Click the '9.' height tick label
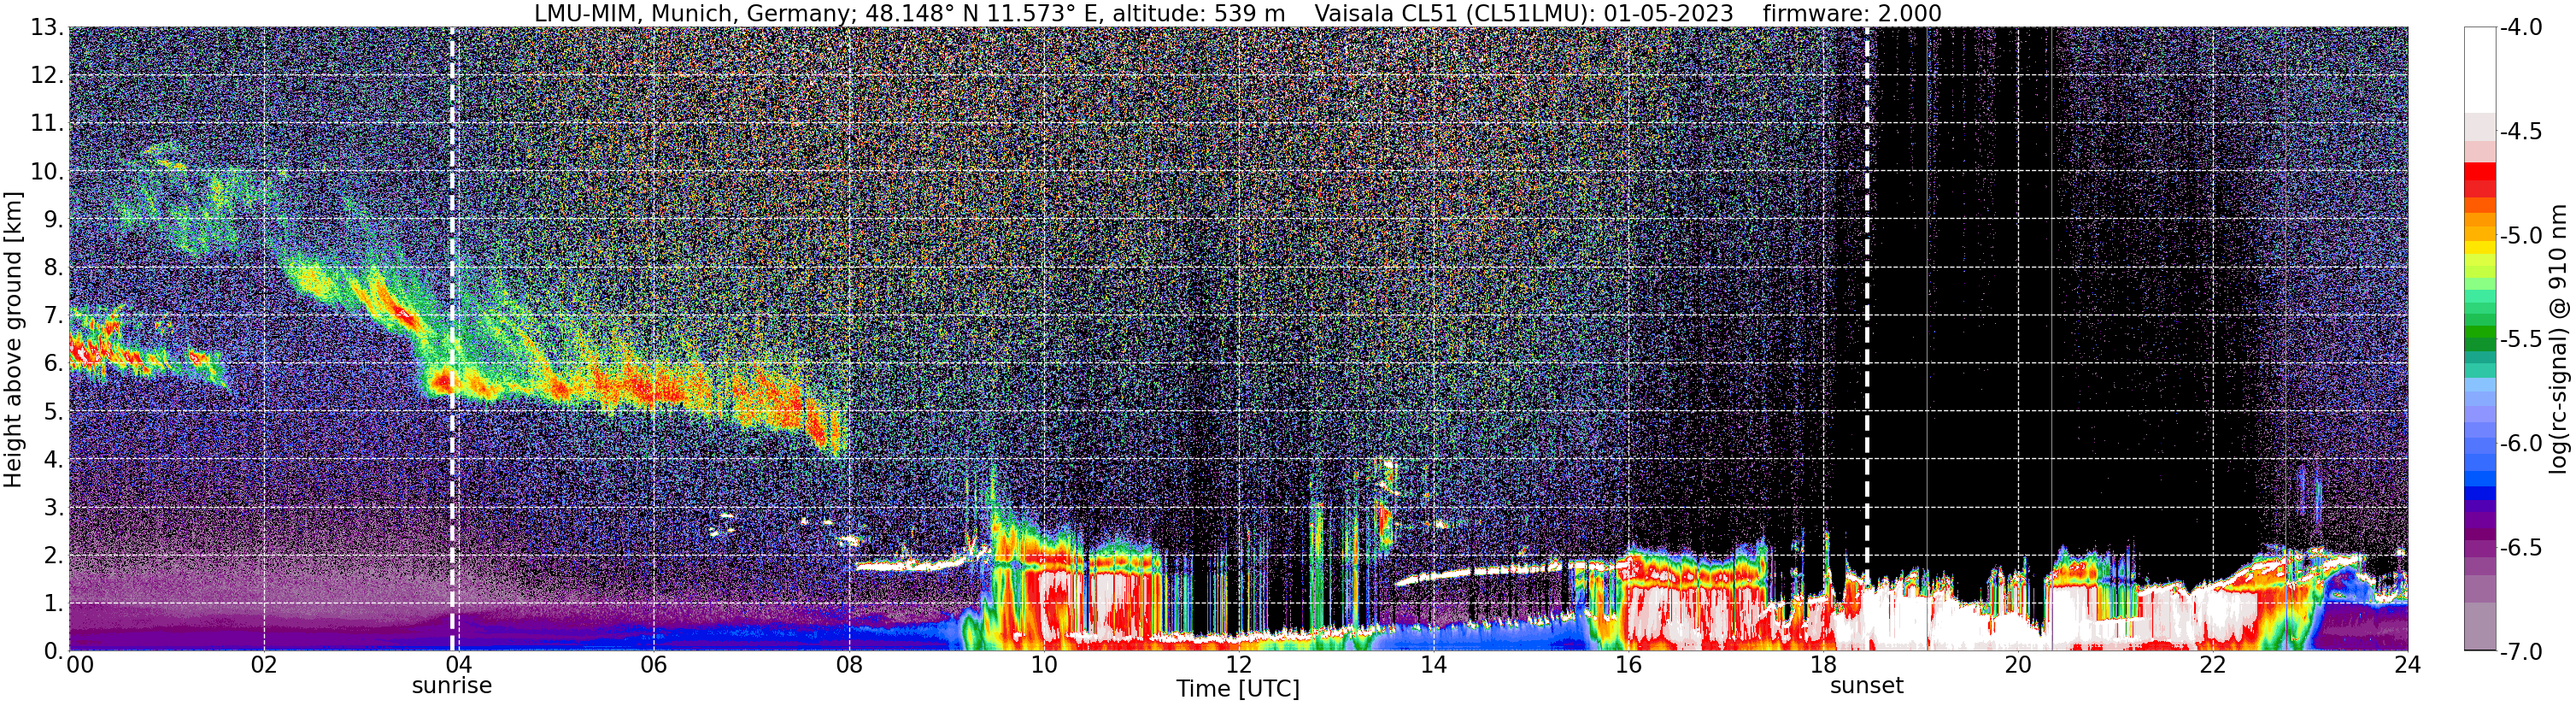 pos(54,220)
